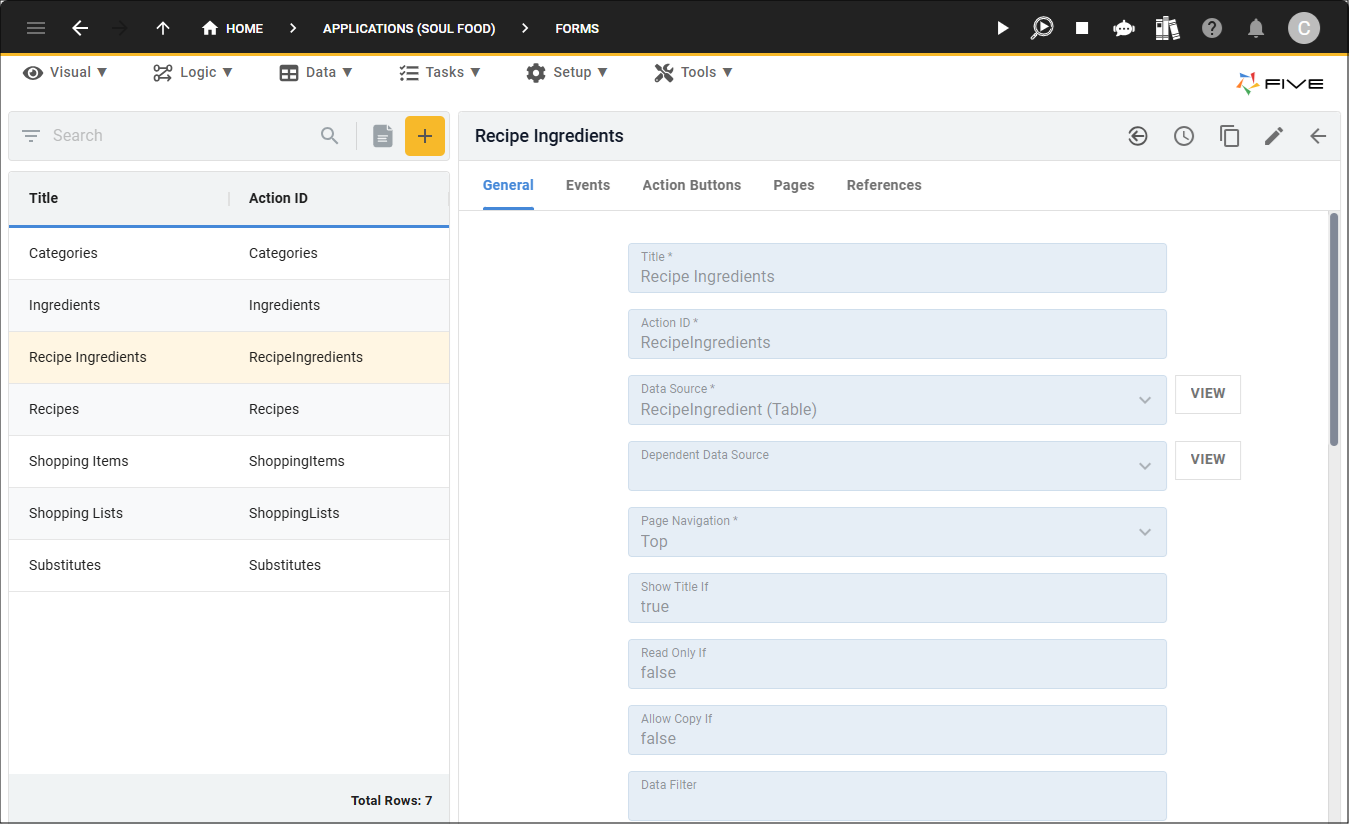Click the APPLICATIONS (SOUL FOOD) breadcrumb
1349x824 pixels.
click(409, 28)
